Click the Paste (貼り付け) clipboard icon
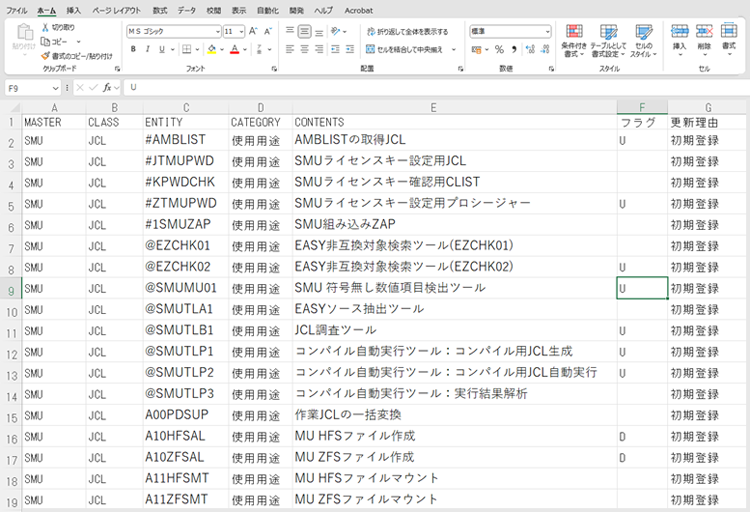The image size is (750, 512). (24, 33)
